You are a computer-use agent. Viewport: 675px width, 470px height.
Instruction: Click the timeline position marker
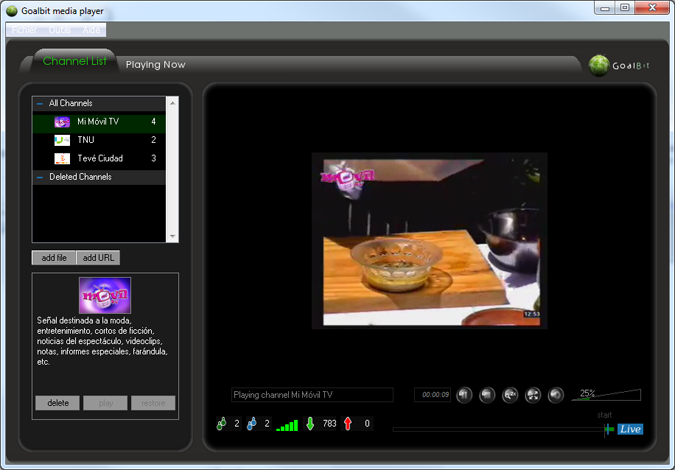[x=608, y=429]
